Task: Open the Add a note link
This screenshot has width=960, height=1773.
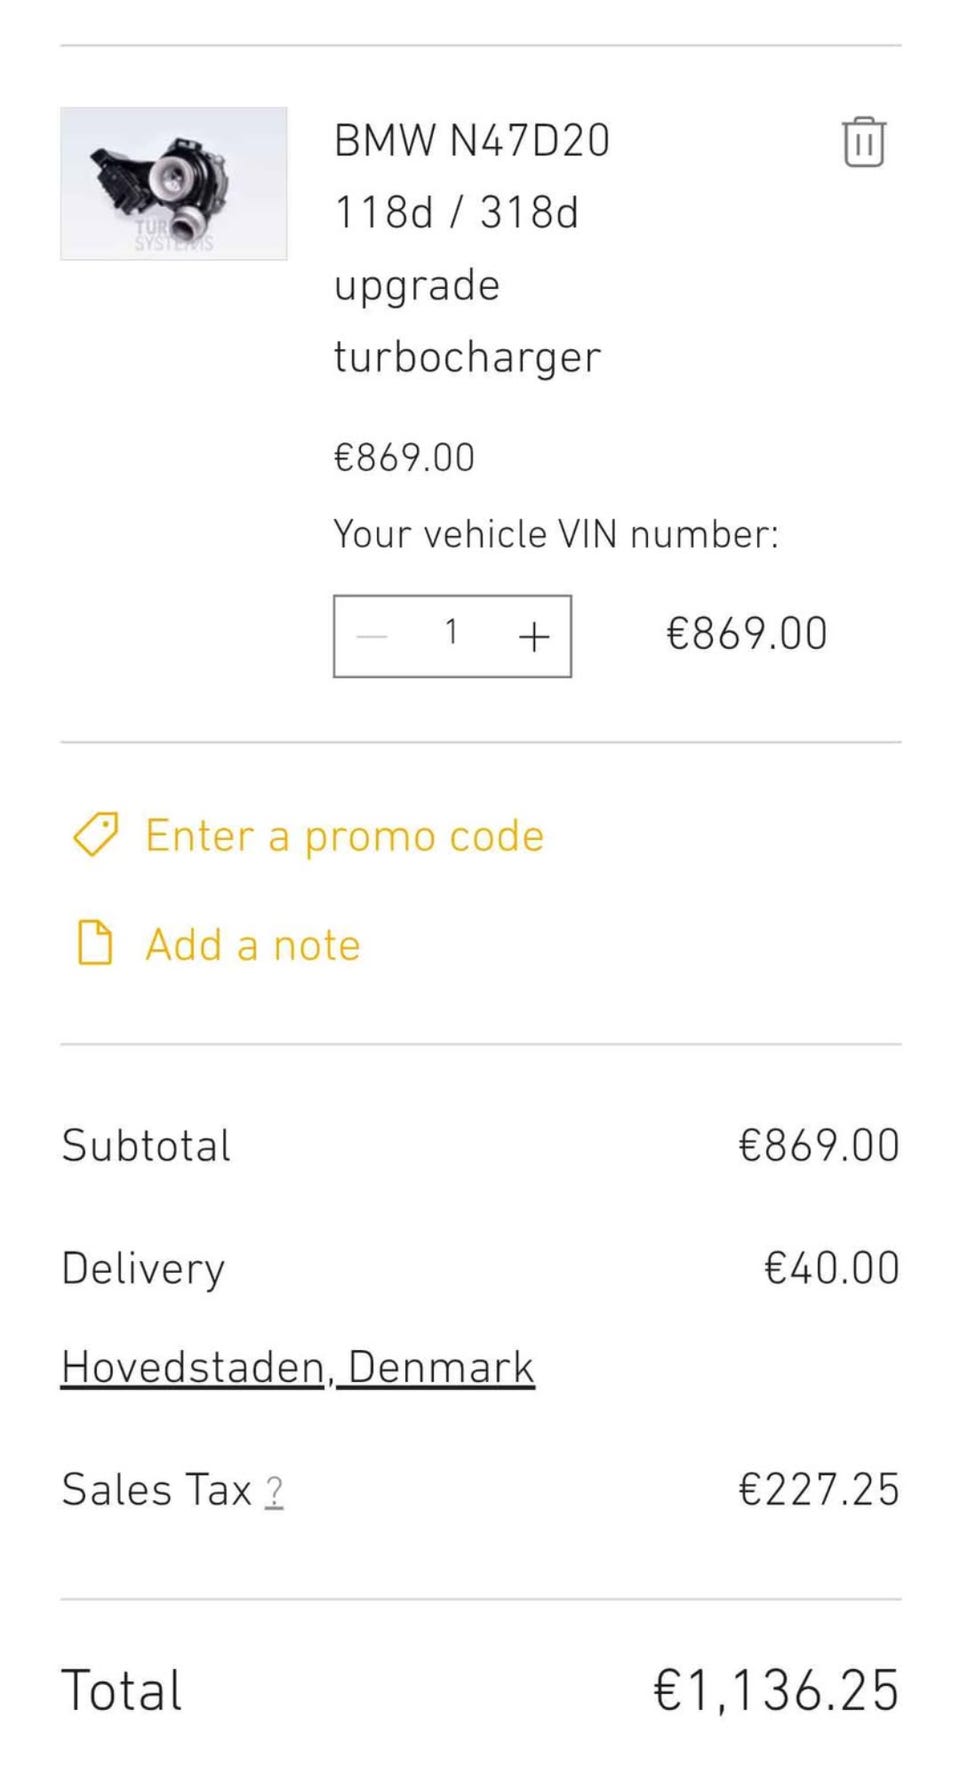Action: (x=252, y=945)
